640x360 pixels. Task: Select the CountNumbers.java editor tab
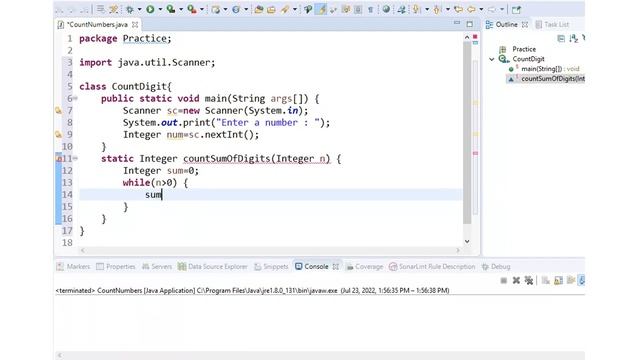pos(97,25)
